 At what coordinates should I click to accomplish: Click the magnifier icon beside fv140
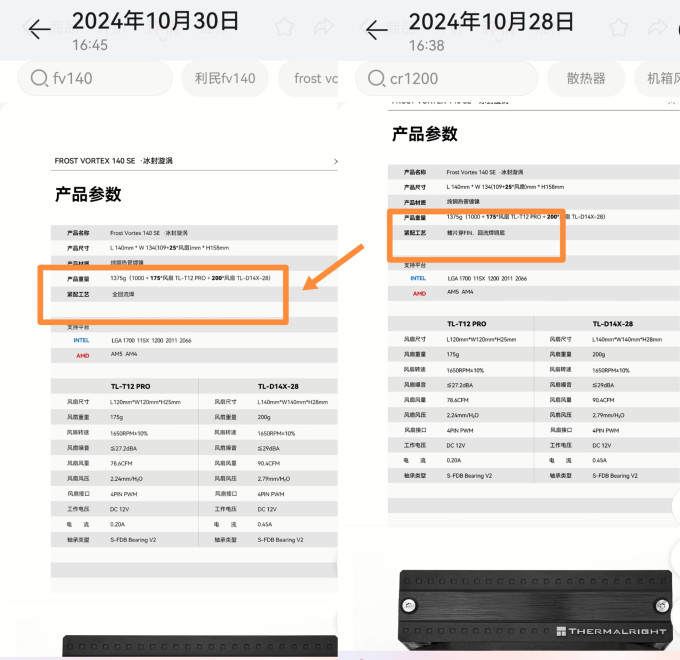[x=39, y=78]
